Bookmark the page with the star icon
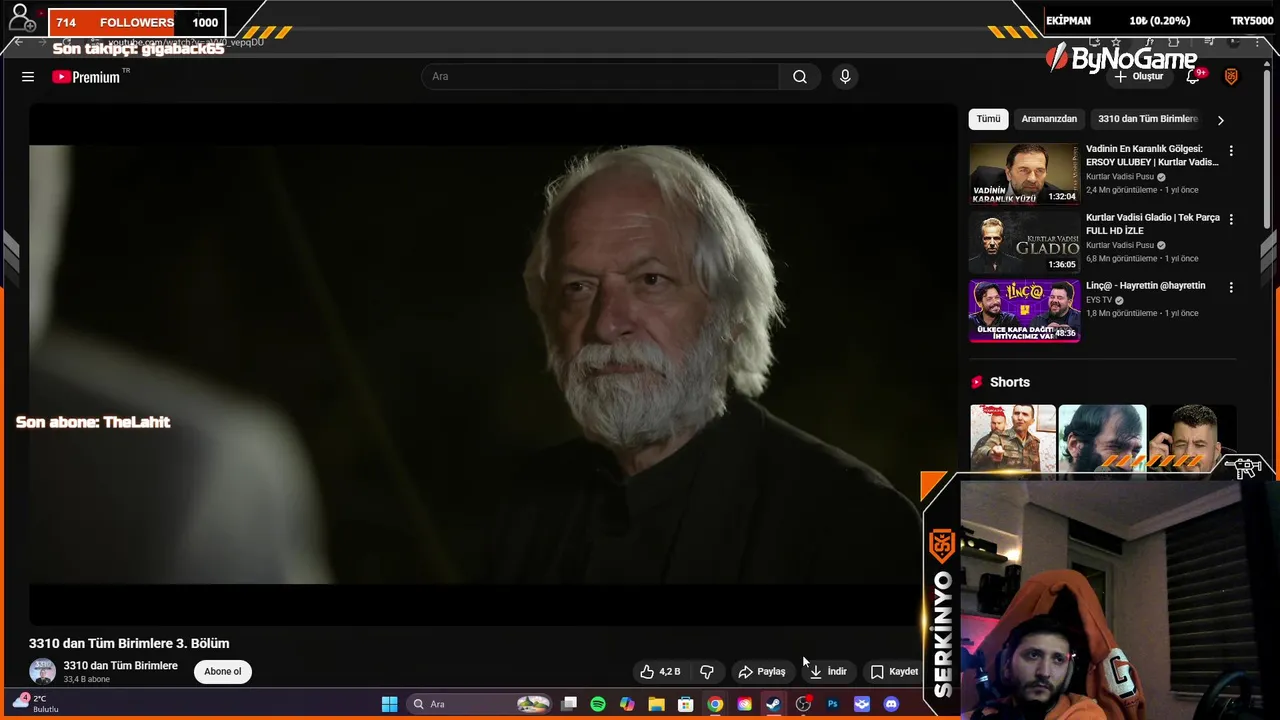 point(1116,42)
